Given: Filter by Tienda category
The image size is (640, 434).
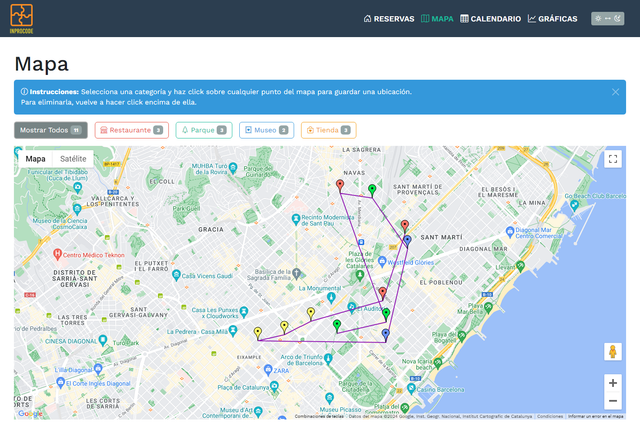Looking at the screenshot, I should click(x=329, y=130).
